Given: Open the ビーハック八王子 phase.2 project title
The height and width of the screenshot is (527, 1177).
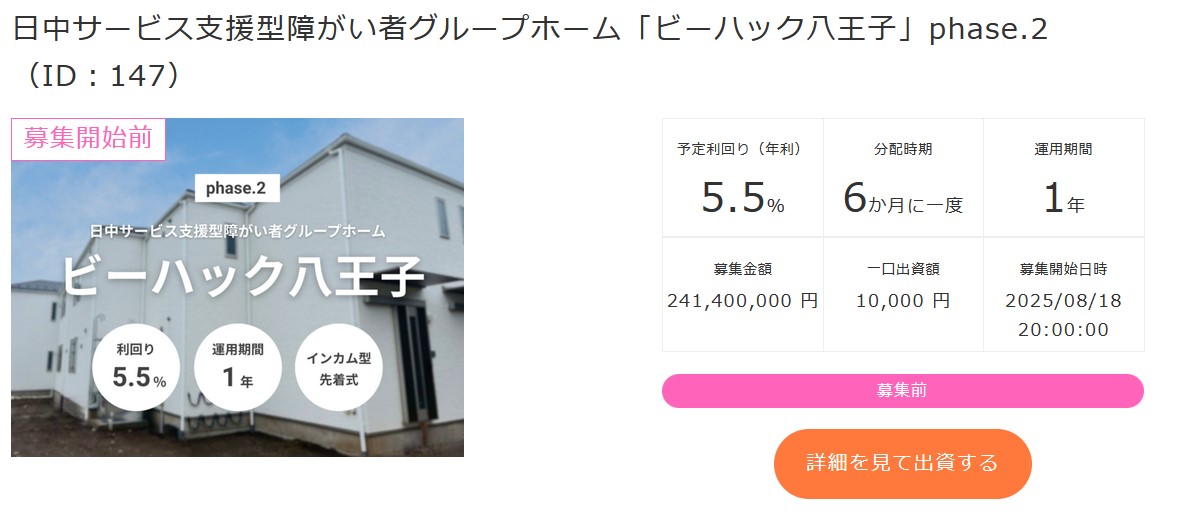Looking at the screenshot, I should [x=530, y=30].
